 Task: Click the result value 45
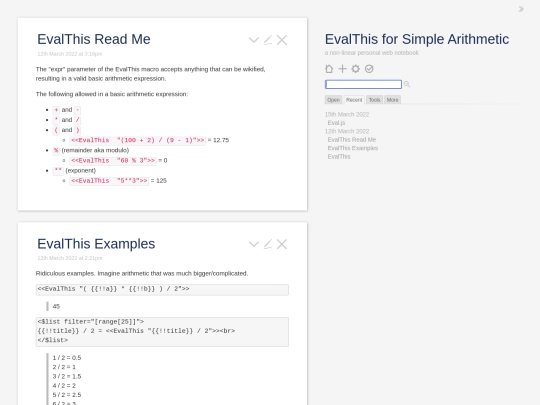(56, 306)
